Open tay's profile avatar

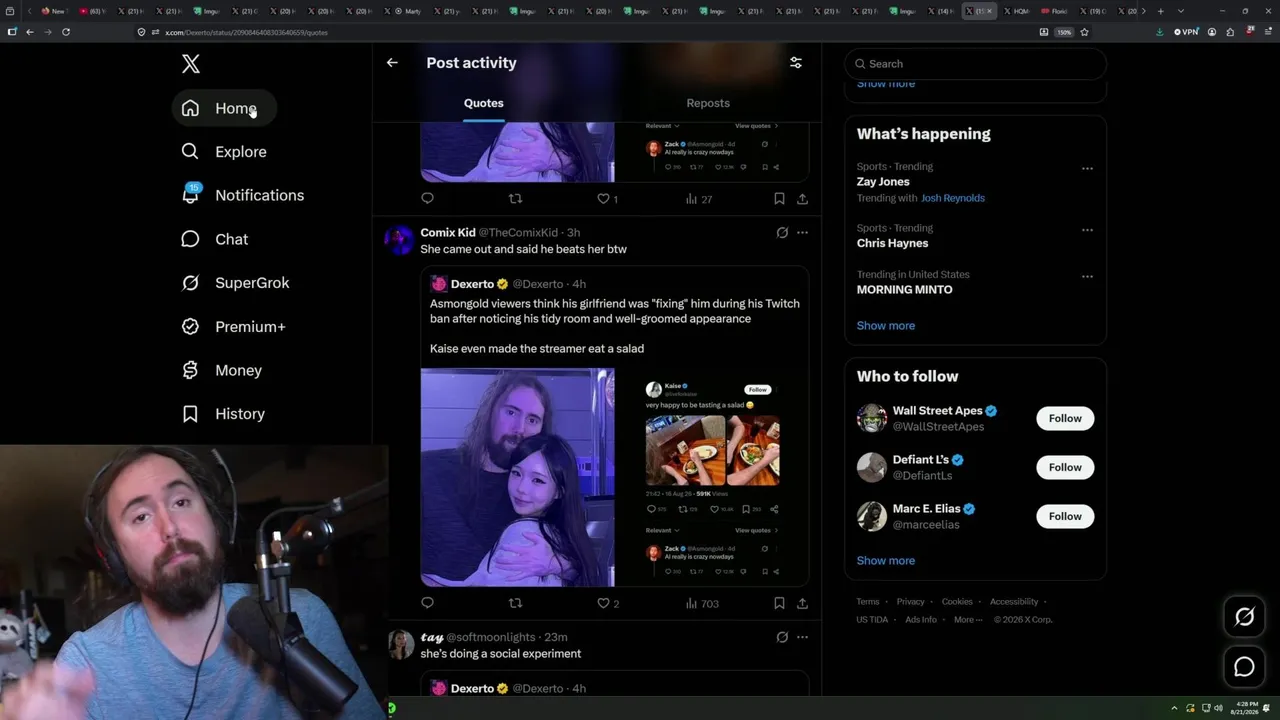click(400, 644)
